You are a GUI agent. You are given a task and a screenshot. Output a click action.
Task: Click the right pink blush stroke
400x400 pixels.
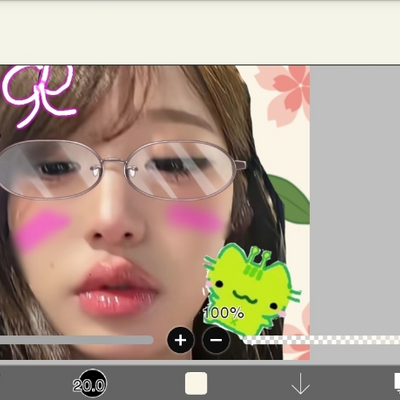tap(195, 217)
